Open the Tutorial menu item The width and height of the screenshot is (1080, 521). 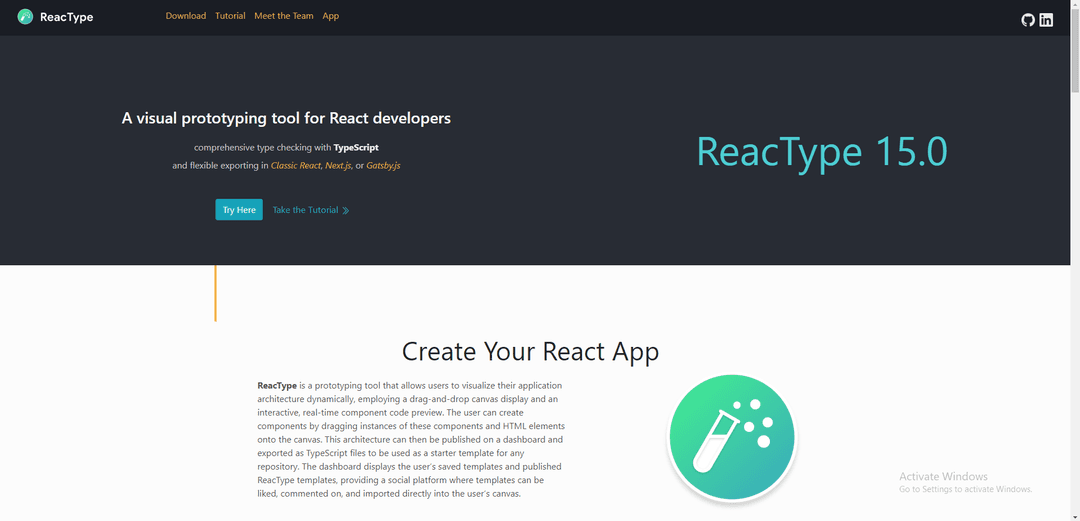[x=230, y=16]
